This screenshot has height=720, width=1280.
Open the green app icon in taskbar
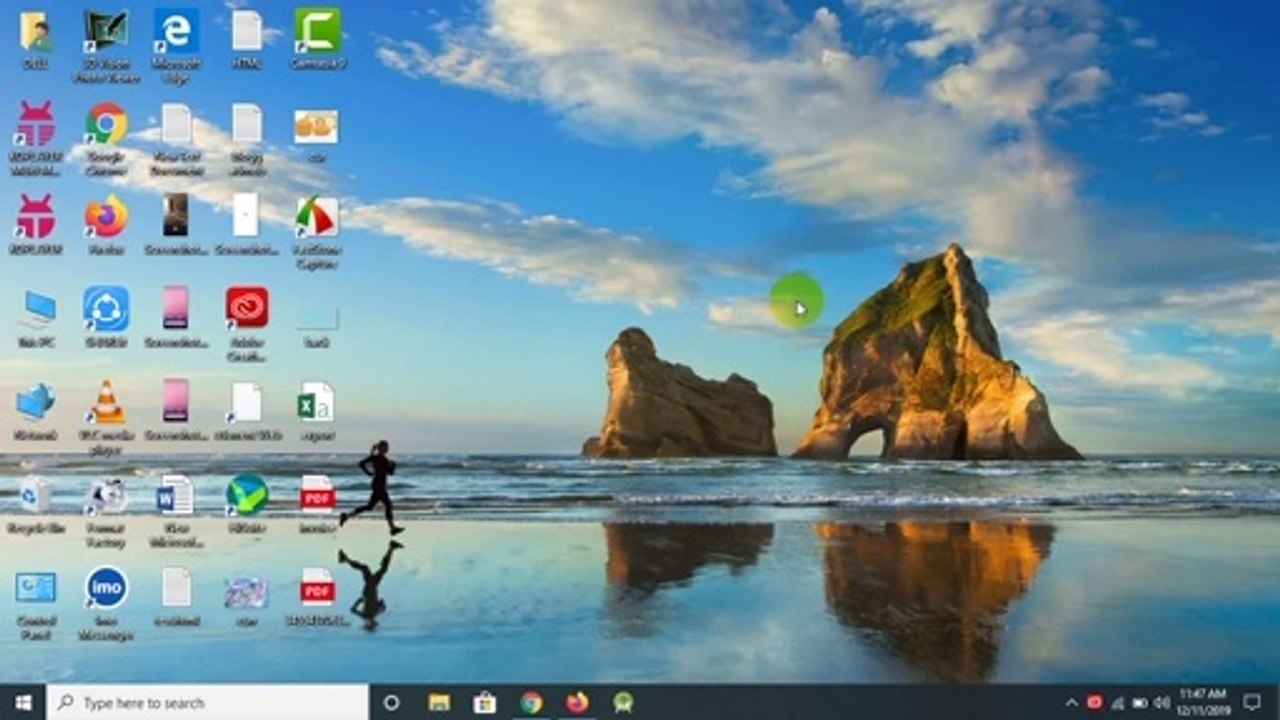623,703
